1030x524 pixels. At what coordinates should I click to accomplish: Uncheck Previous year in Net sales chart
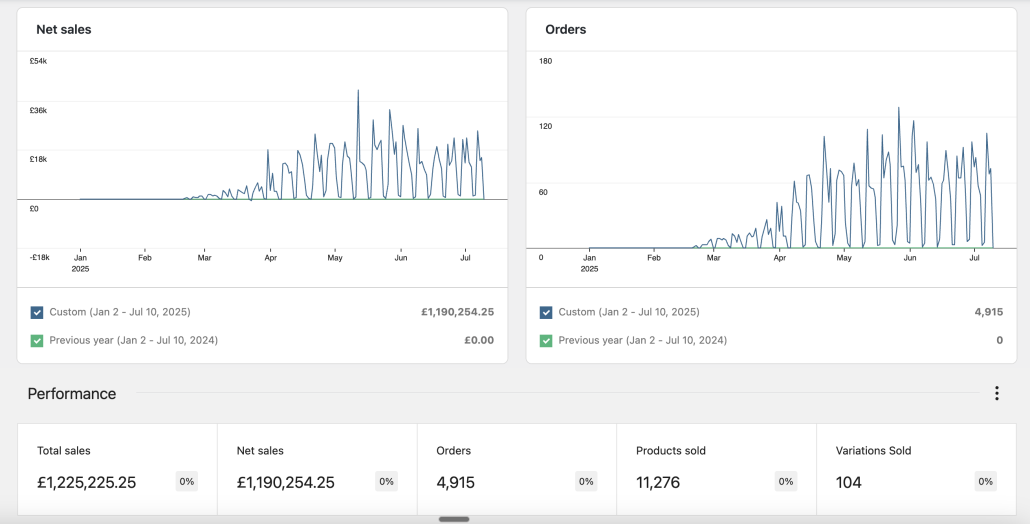point(37,341)
